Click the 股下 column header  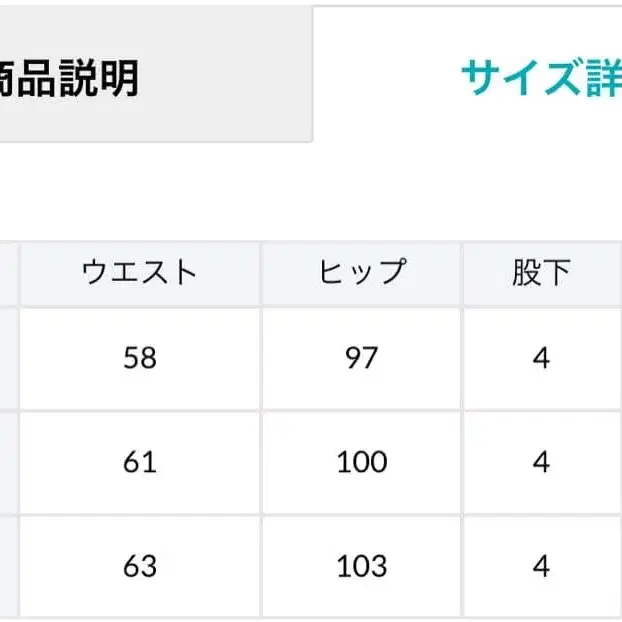point(541,273)
